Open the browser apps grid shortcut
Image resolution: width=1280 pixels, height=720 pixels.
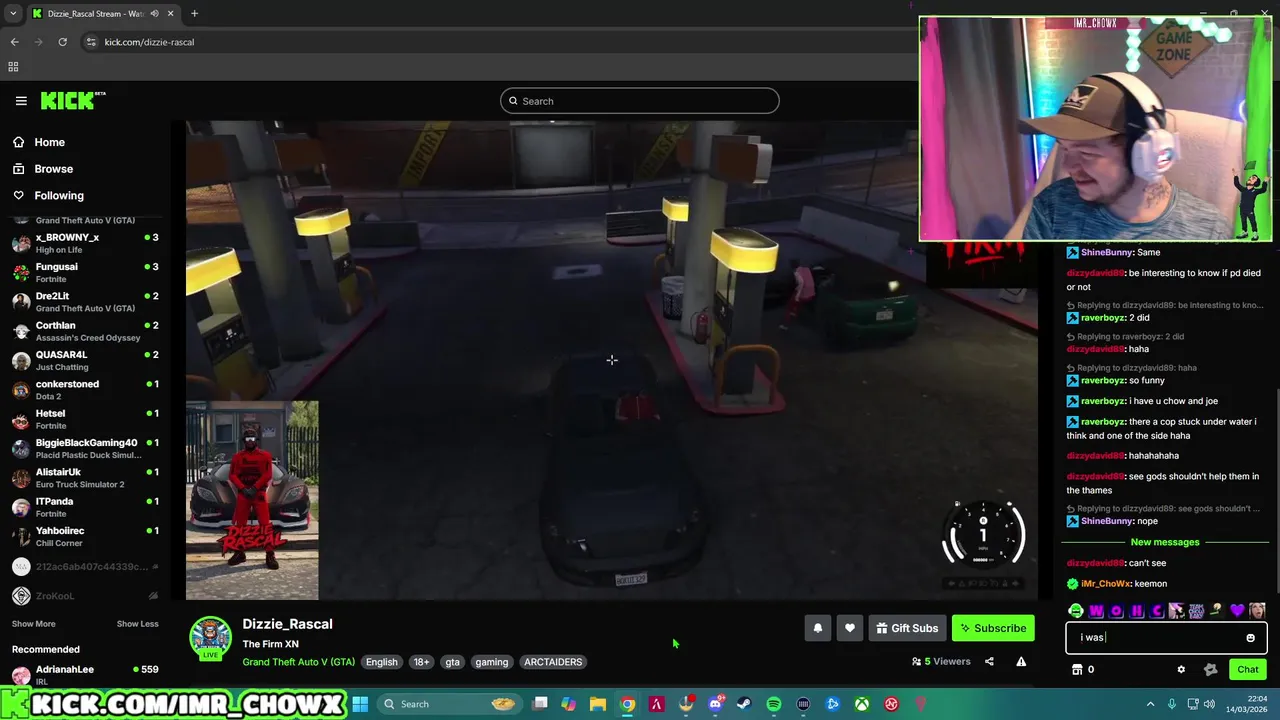[13, 67]
